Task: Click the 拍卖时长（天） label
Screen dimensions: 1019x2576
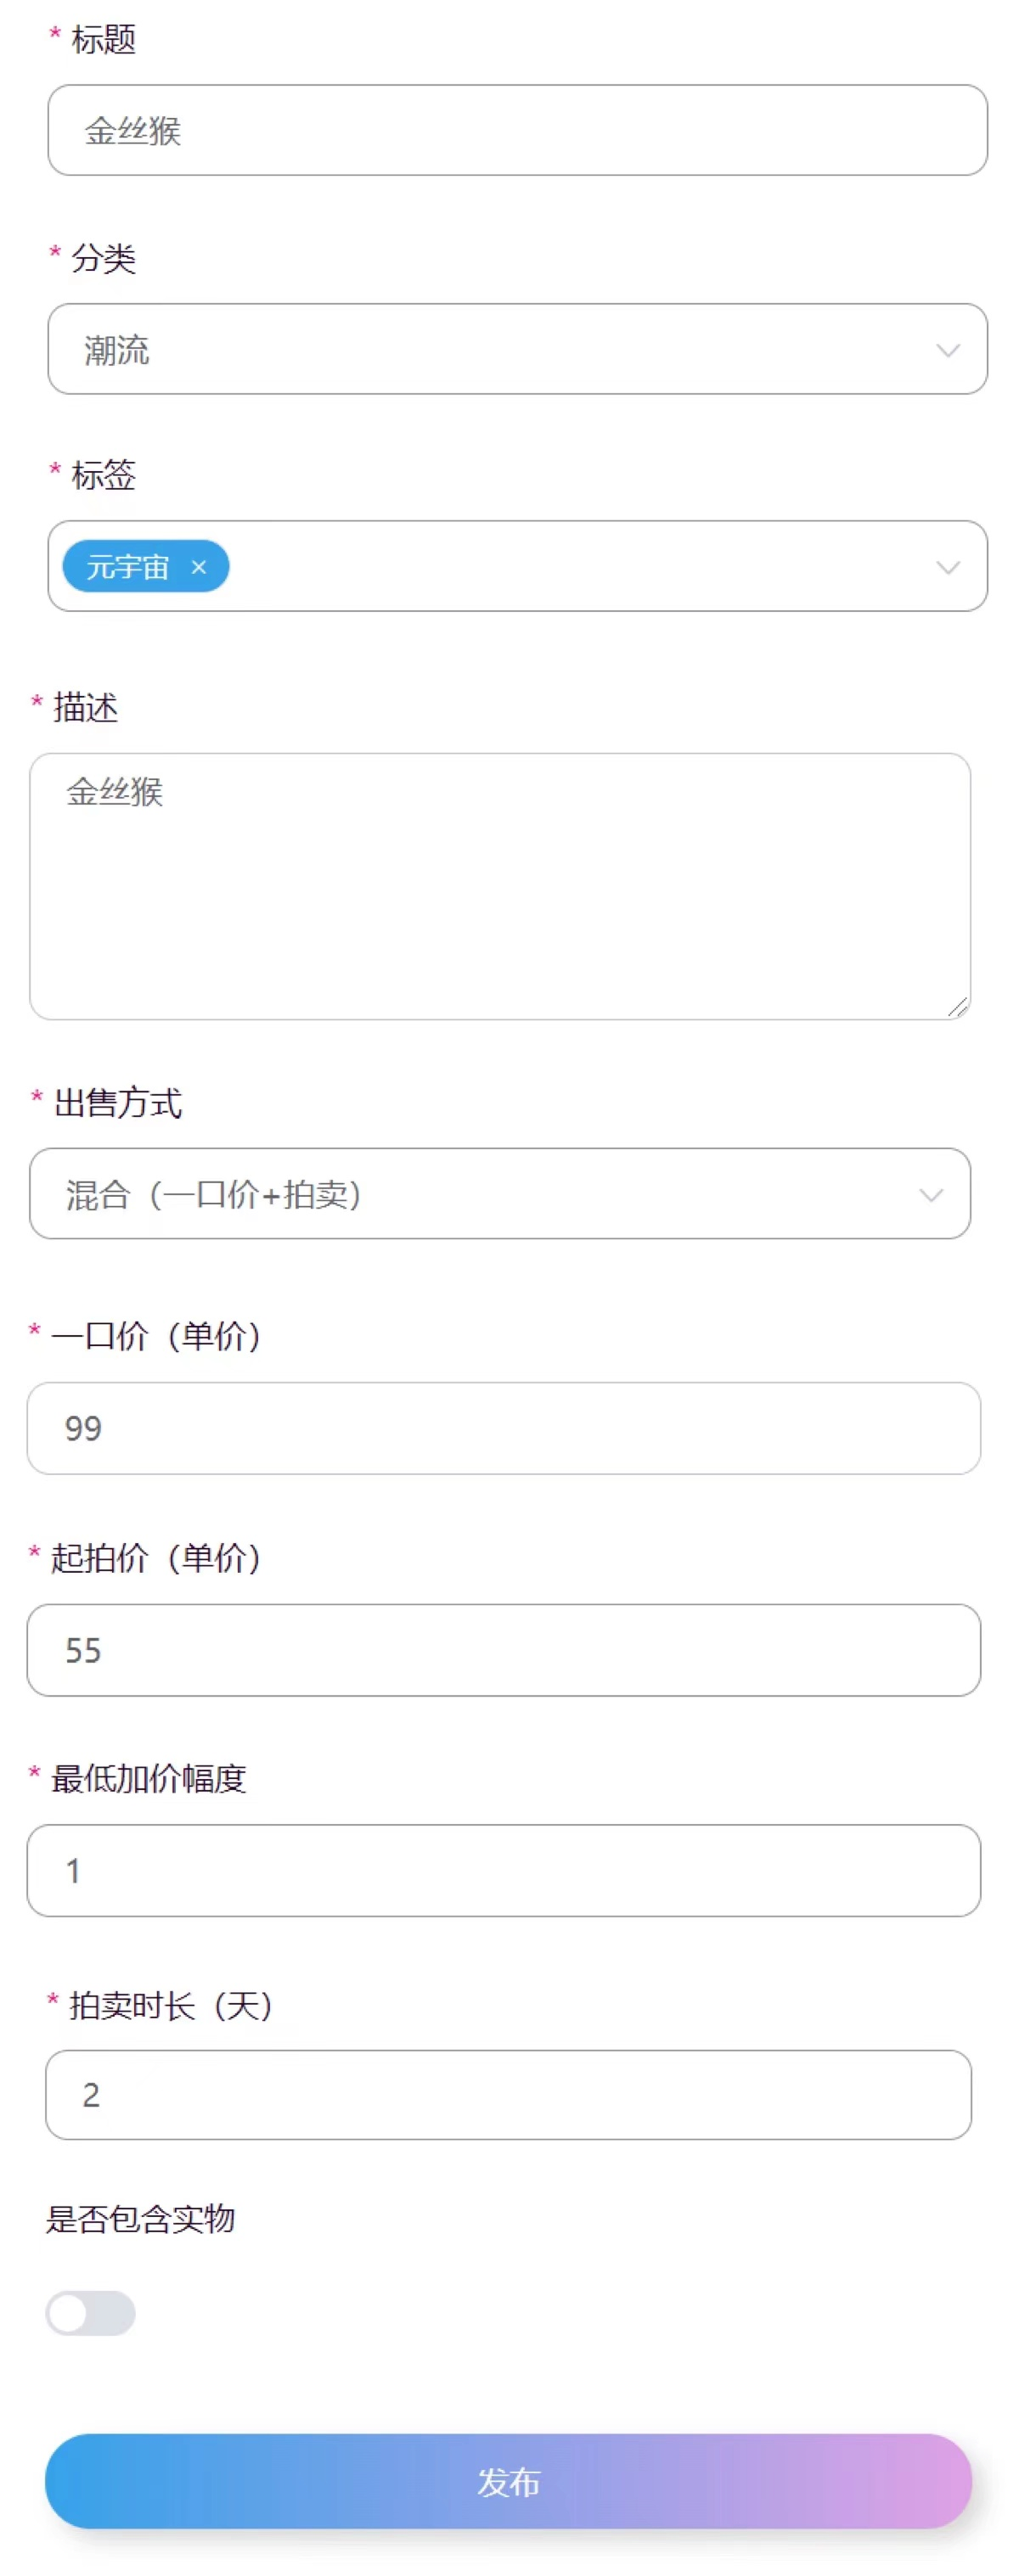Action: tap(171, 2005)
